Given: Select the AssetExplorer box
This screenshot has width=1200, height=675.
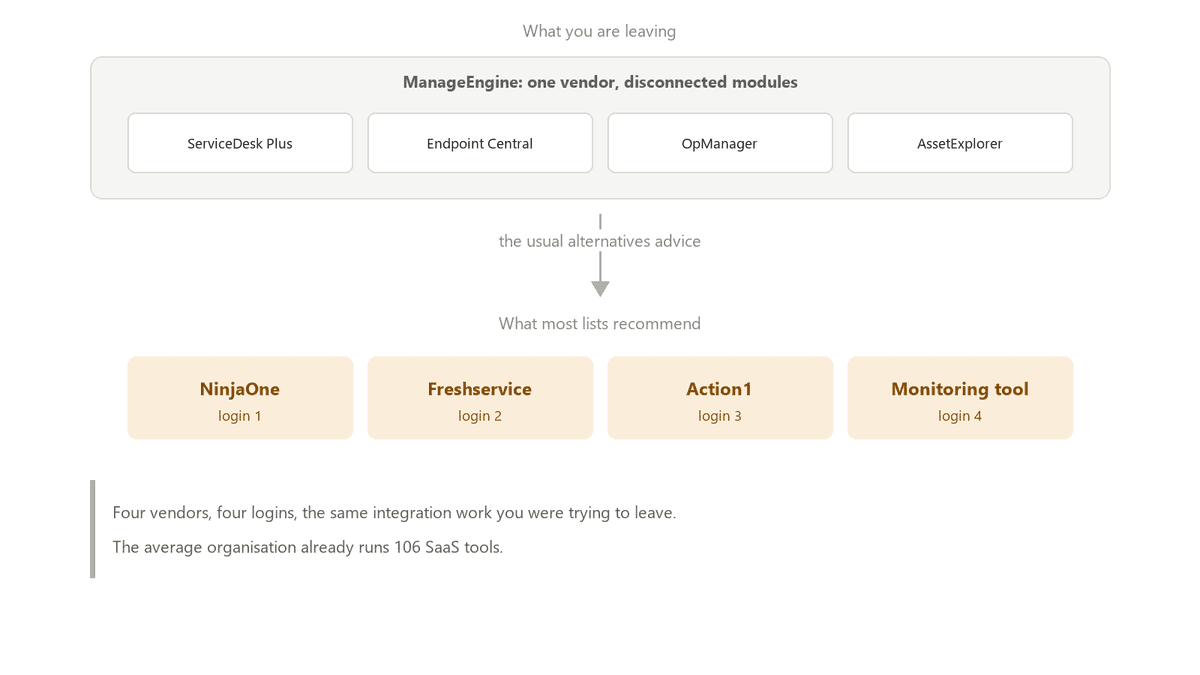Looking at the screenshot, I should (x=960, y=143).
